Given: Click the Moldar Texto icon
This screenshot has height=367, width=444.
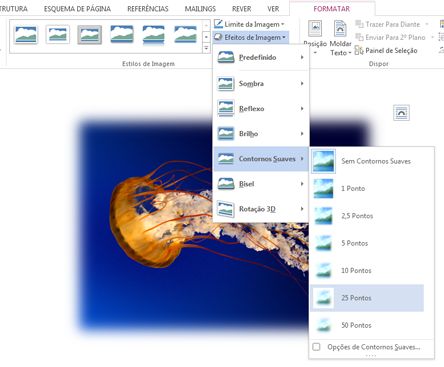Looking at the screenshot, I should tap(340, 29).
